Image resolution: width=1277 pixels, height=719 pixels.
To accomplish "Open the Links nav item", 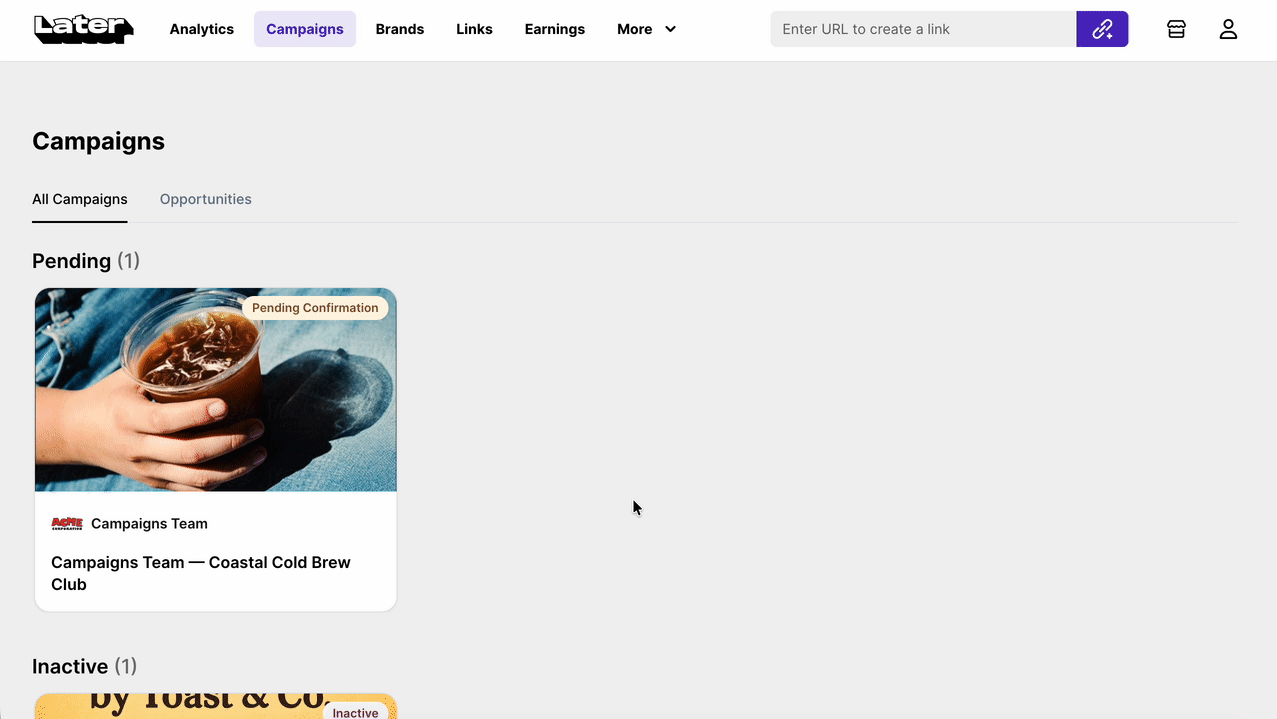I will [474, 29].
